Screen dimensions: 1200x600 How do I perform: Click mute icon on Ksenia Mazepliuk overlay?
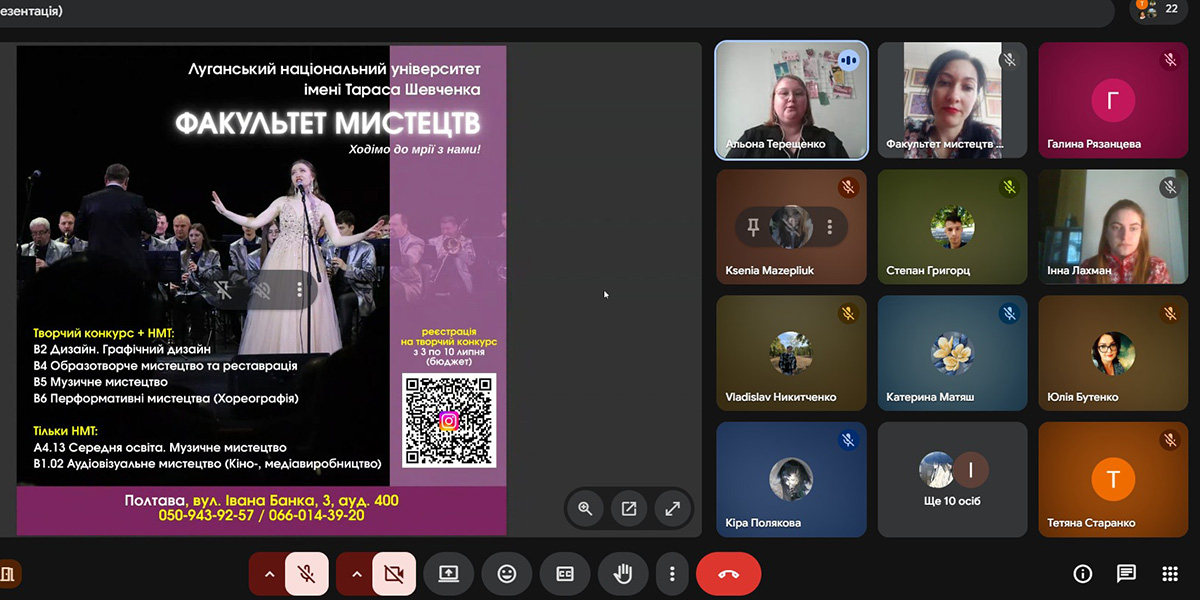(x=792, y=227)
